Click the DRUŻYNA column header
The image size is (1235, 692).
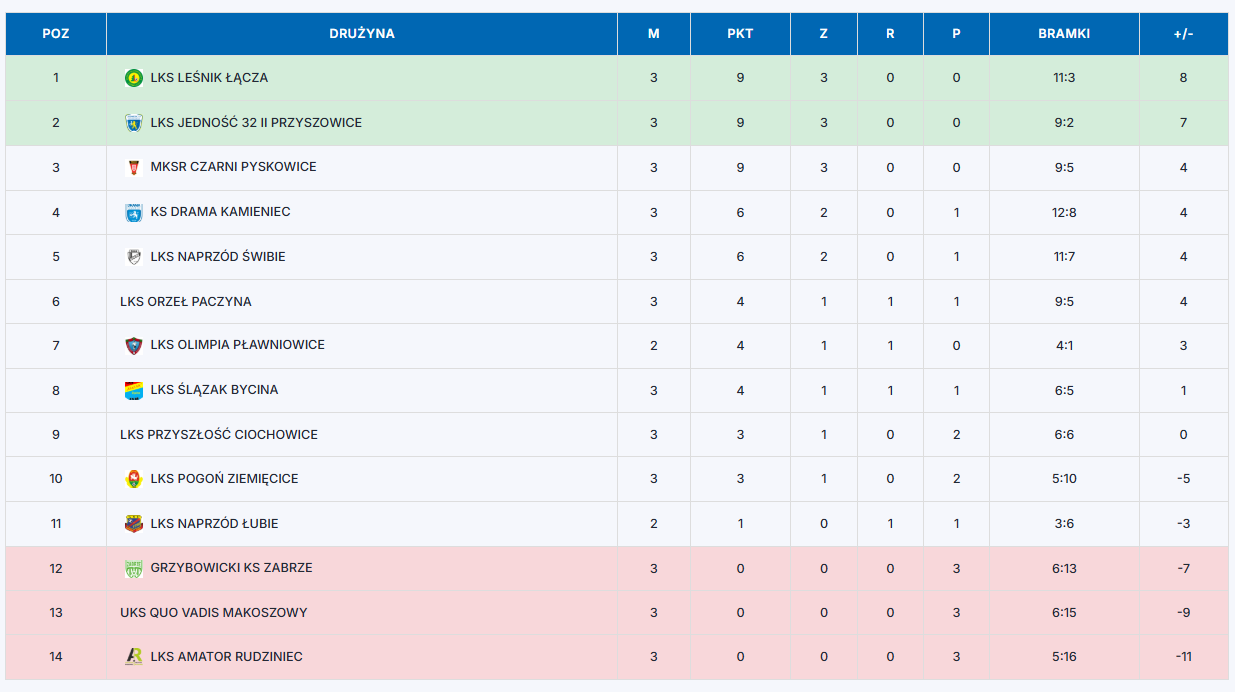[x=362, y=34]
